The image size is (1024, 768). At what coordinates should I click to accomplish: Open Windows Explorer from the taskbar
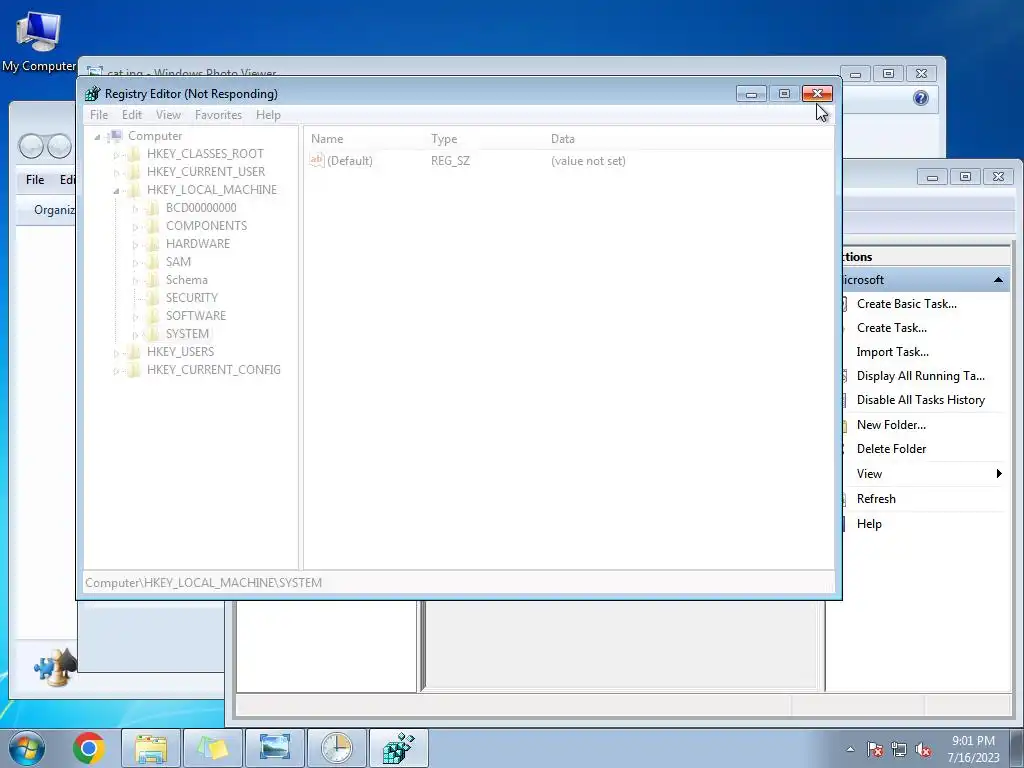point(151,748)
